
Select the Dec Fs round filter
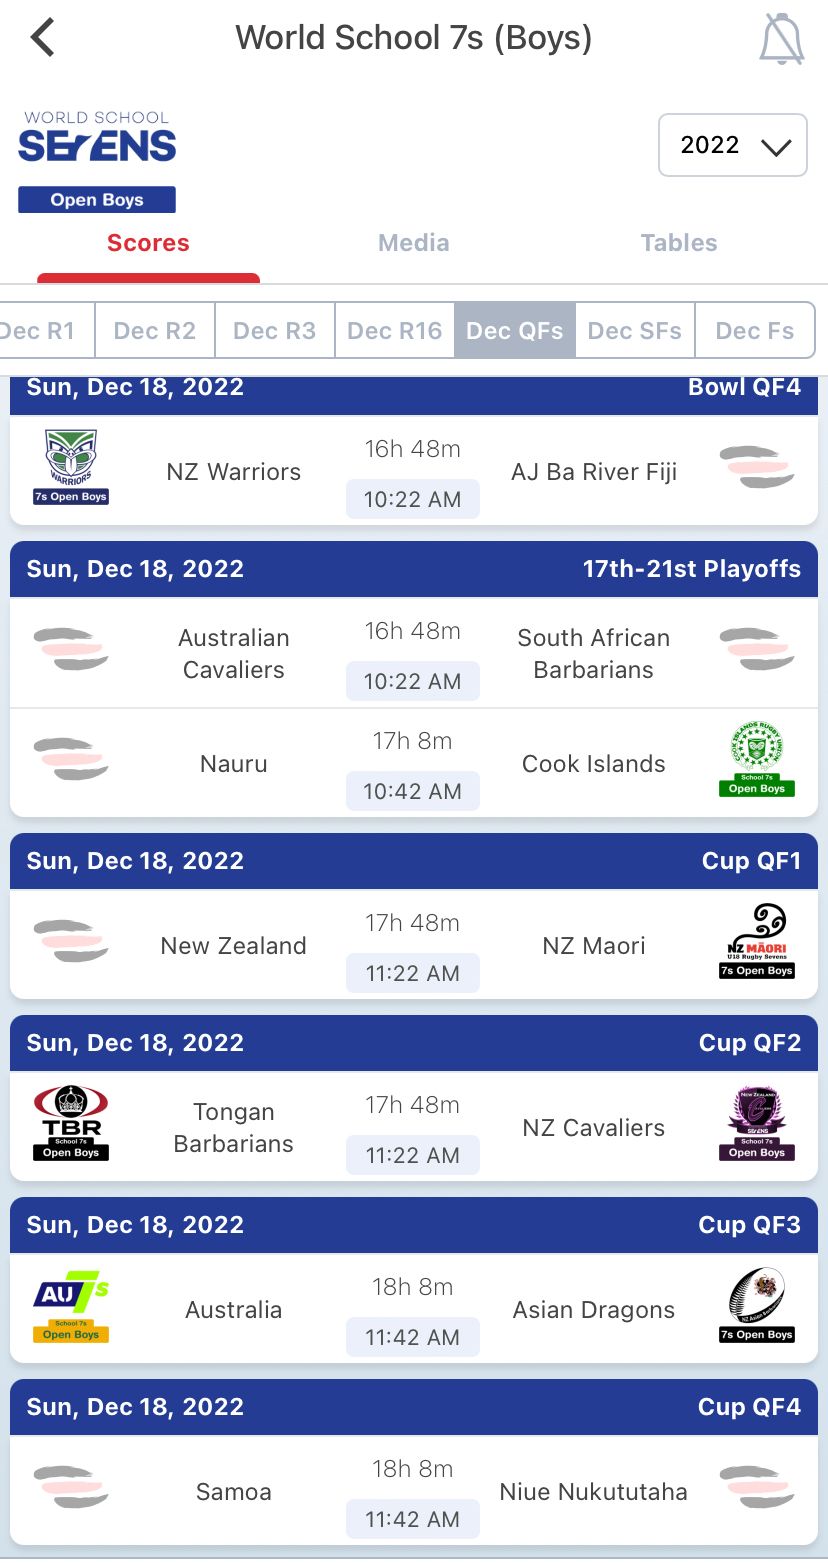pyautogui.click(x=754, y=331)
